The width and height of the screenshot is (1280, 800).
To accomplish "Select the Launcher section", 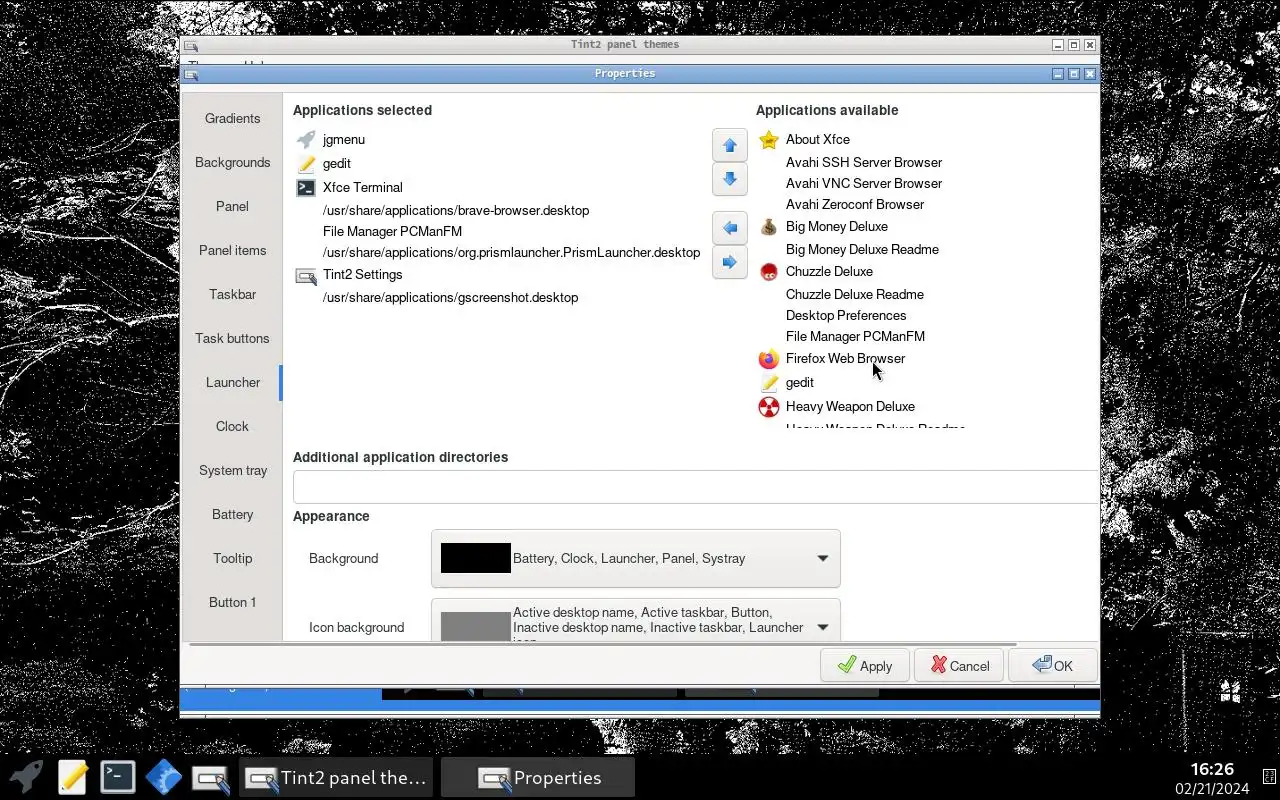I will (232, 383).
